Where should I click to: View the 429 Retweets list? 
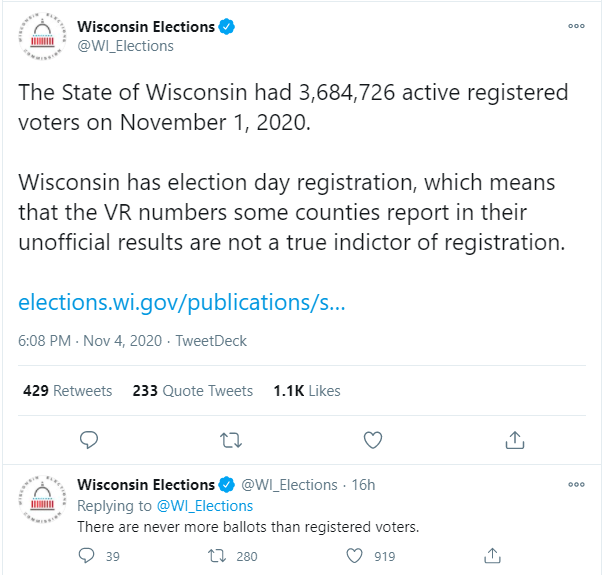pos(67,391)
